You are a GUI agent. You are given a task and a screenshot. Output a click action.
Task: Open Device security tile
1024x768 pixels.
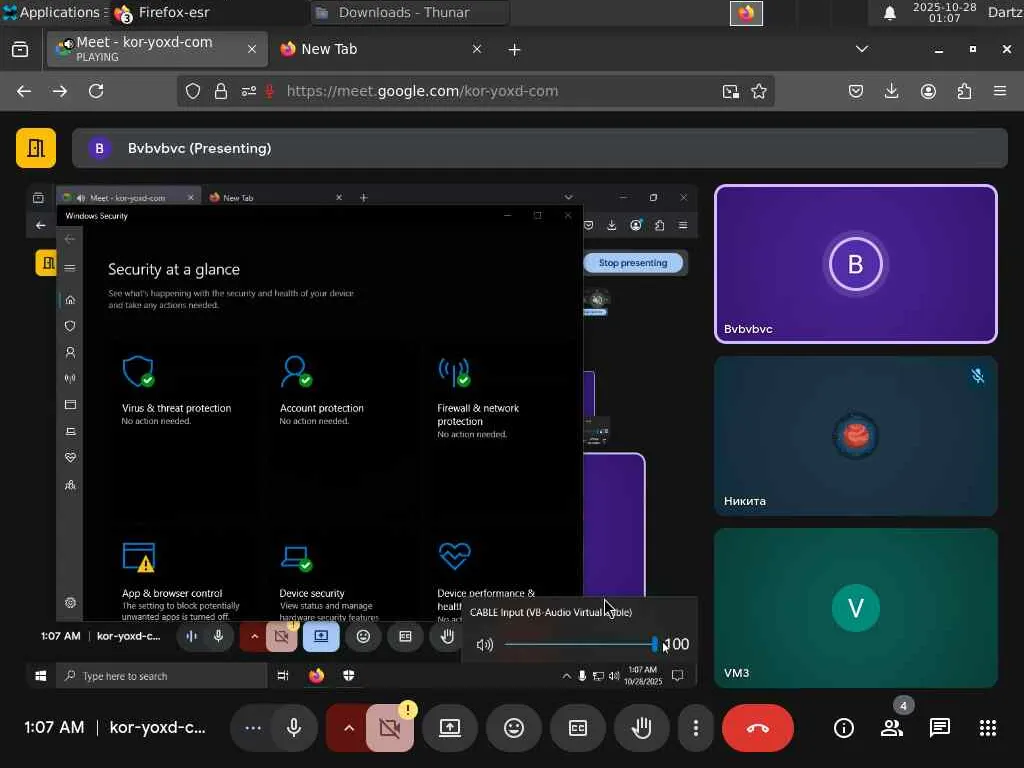pos(329,580)
